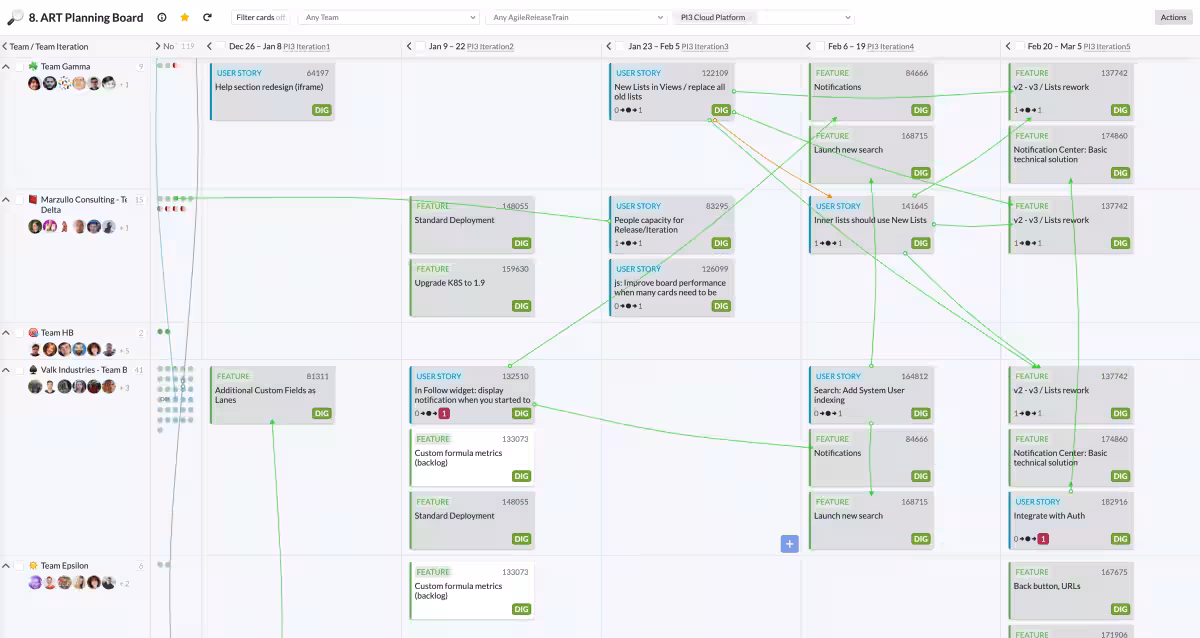The height and width of the screenshot is (638, 1200).
Task: Select the Team Gamma row checkbox
Action: (19, 67)
